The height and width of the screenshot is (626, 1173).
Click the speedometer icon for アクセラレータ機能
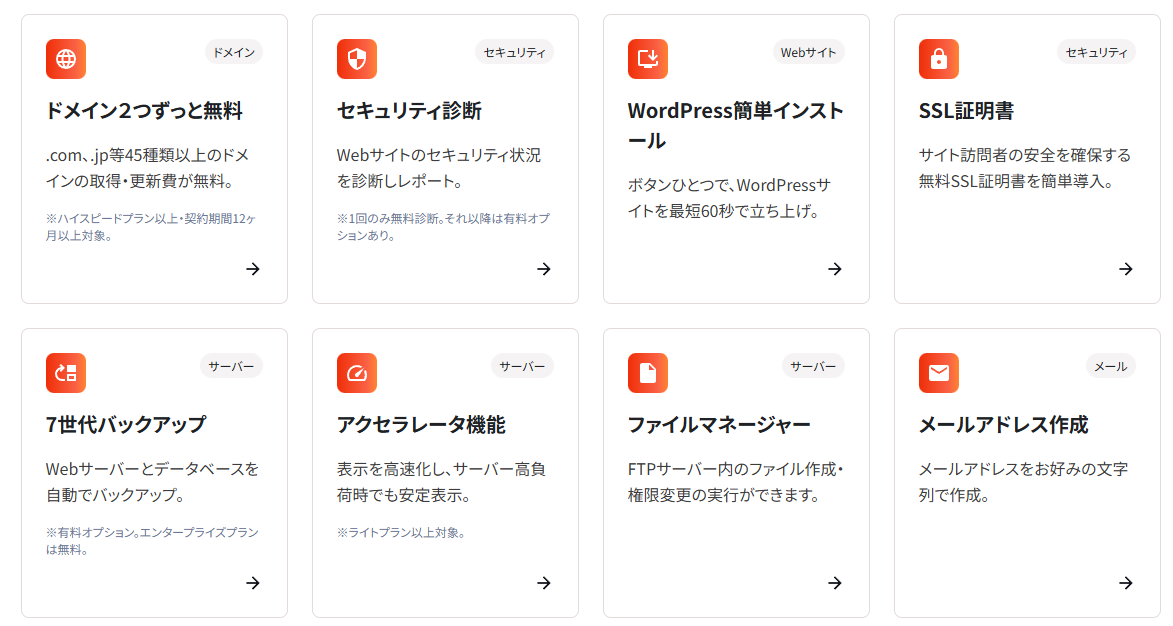pos(357,373)
